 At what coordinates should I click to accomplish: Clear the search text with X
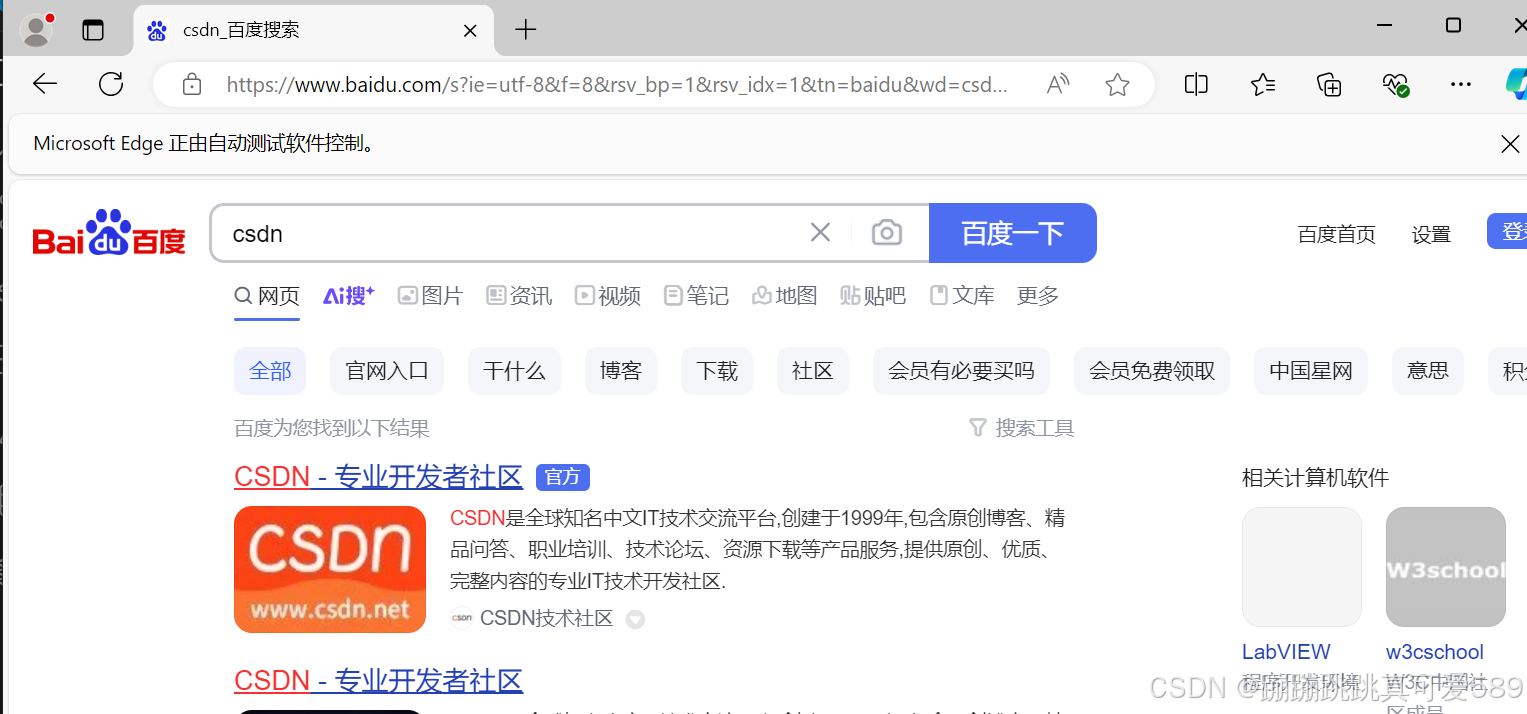(820, 233)
